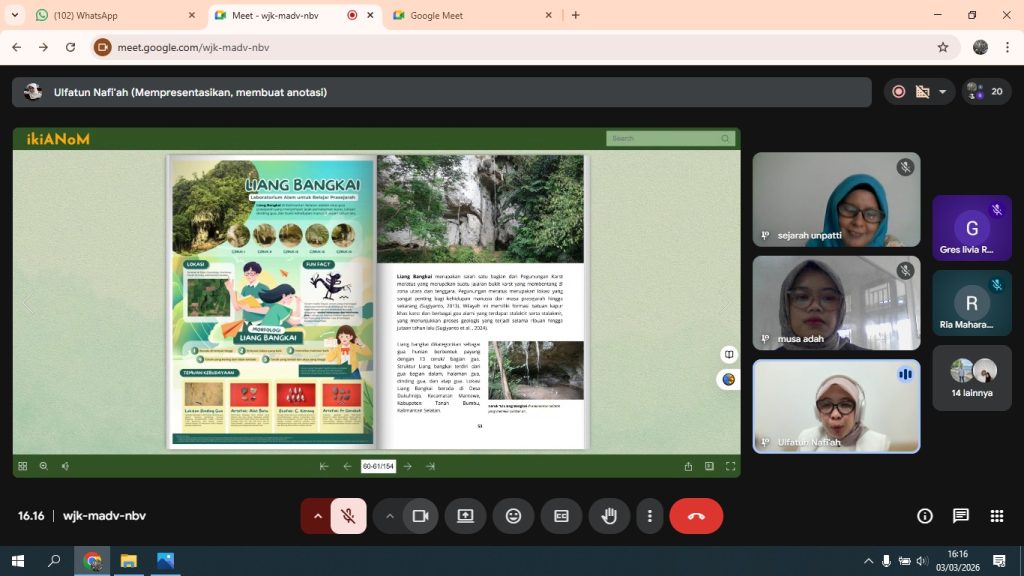Unmute the microphone in Meet
Screen dimensions: 1024x576
[x=348, y=516]
